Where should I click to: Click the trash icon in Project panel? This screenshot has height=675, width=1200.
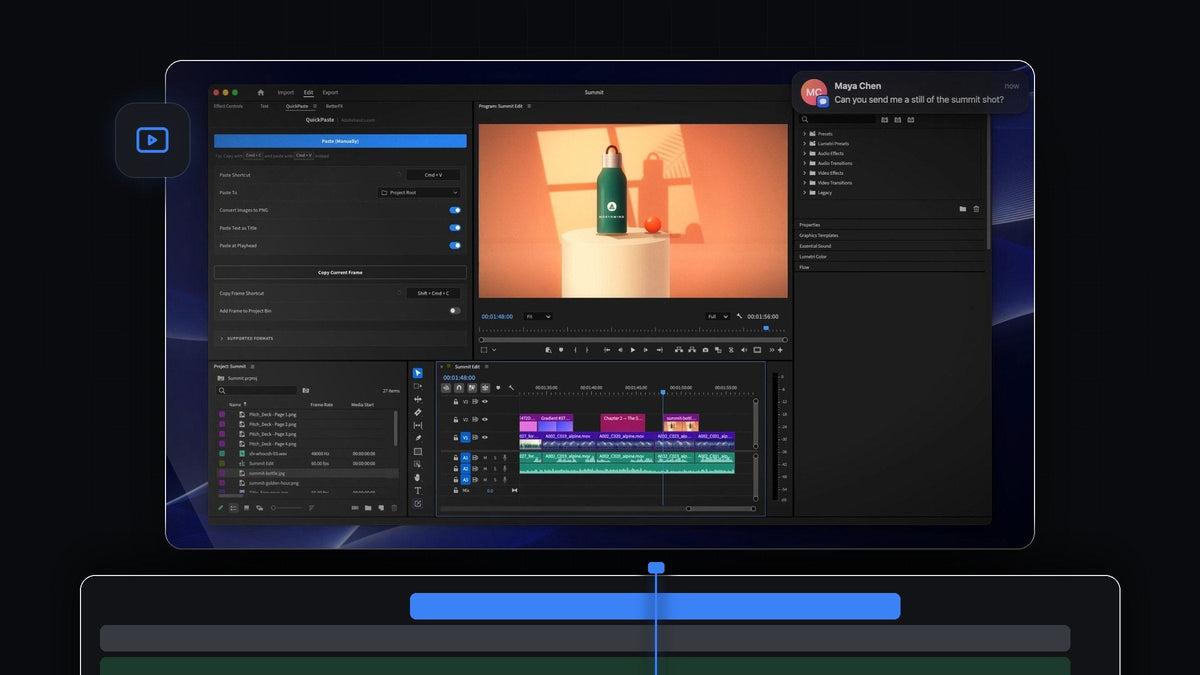(394, 508)
